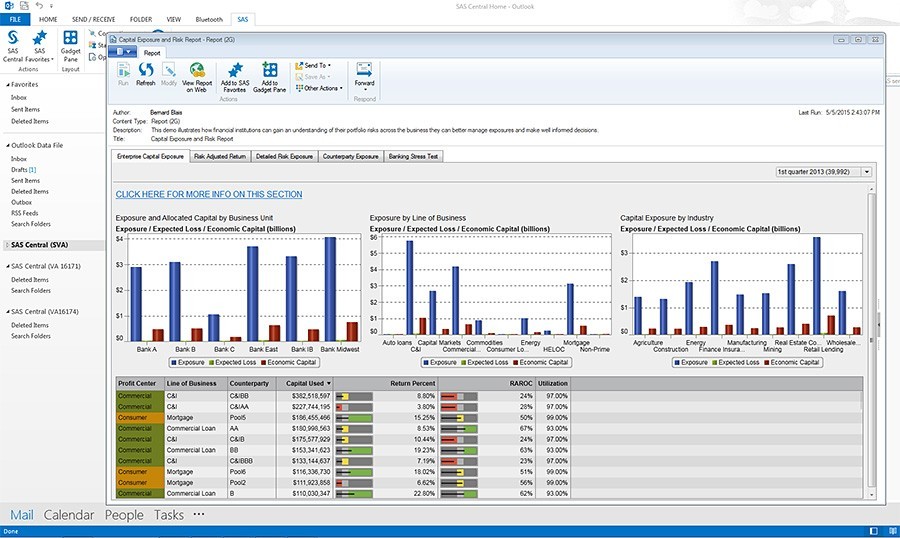Collapse the Favorites folder group

point(5,86)
